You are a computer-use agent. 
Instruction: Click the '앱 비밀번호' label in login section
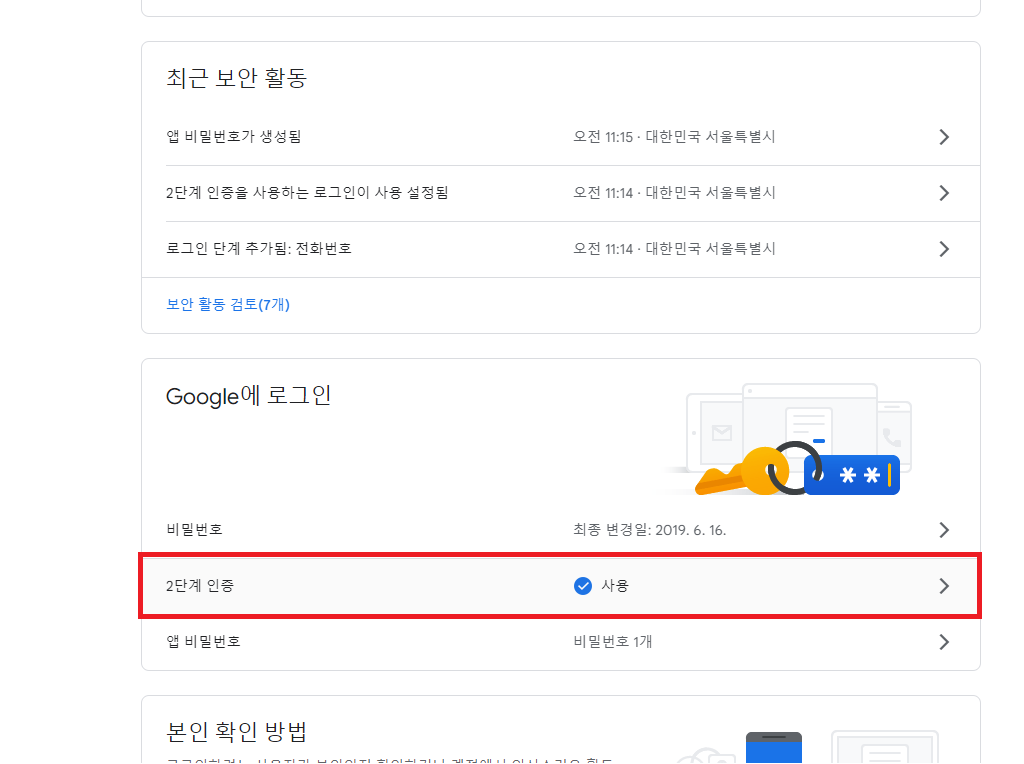[x=204, y=642]
